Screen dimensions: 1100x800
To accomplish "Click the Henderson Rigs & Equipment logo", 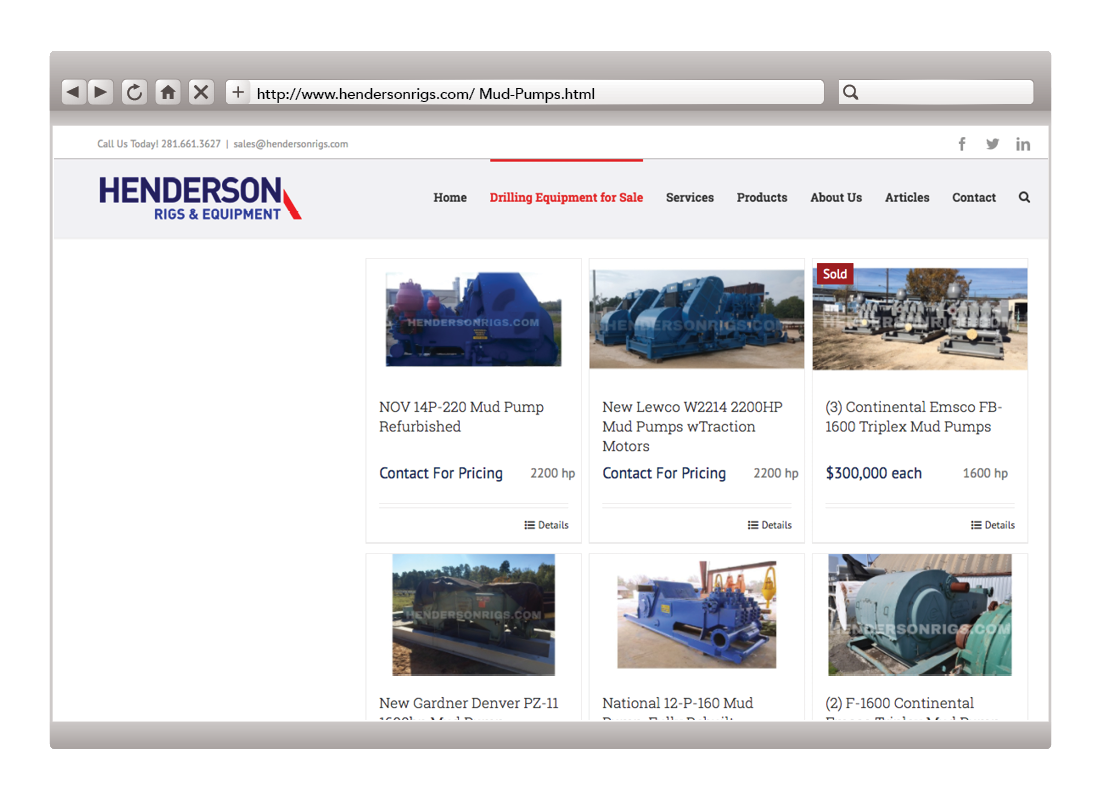I will (200, 198).
